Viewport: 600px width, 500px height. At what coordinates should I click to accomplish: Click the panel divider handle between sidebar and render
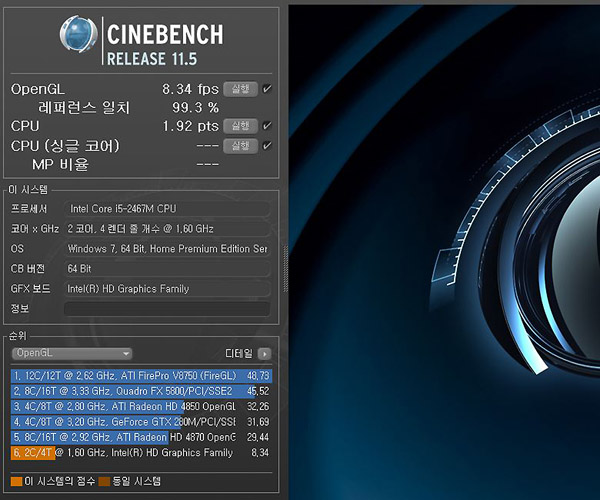click(285, 269)
